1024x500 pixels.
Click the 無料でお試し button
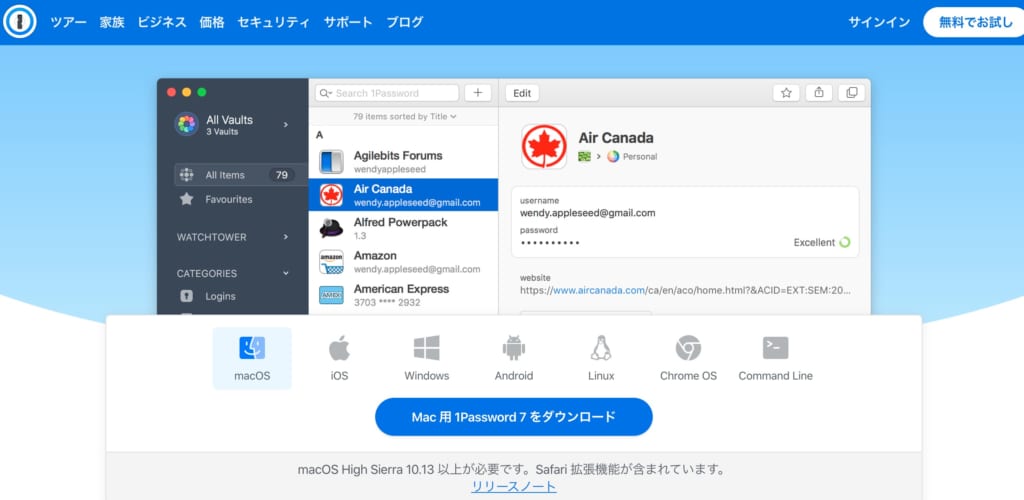pyautogui.click(x=976, y=22)
